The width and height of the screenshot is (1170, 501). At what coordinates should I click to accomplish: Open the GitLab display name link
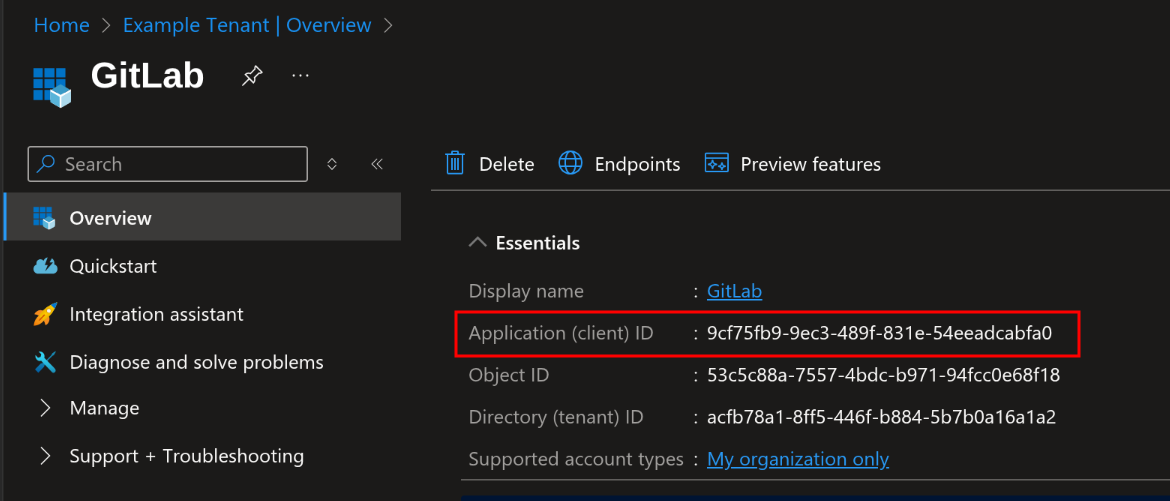click(x=734, y=292)
